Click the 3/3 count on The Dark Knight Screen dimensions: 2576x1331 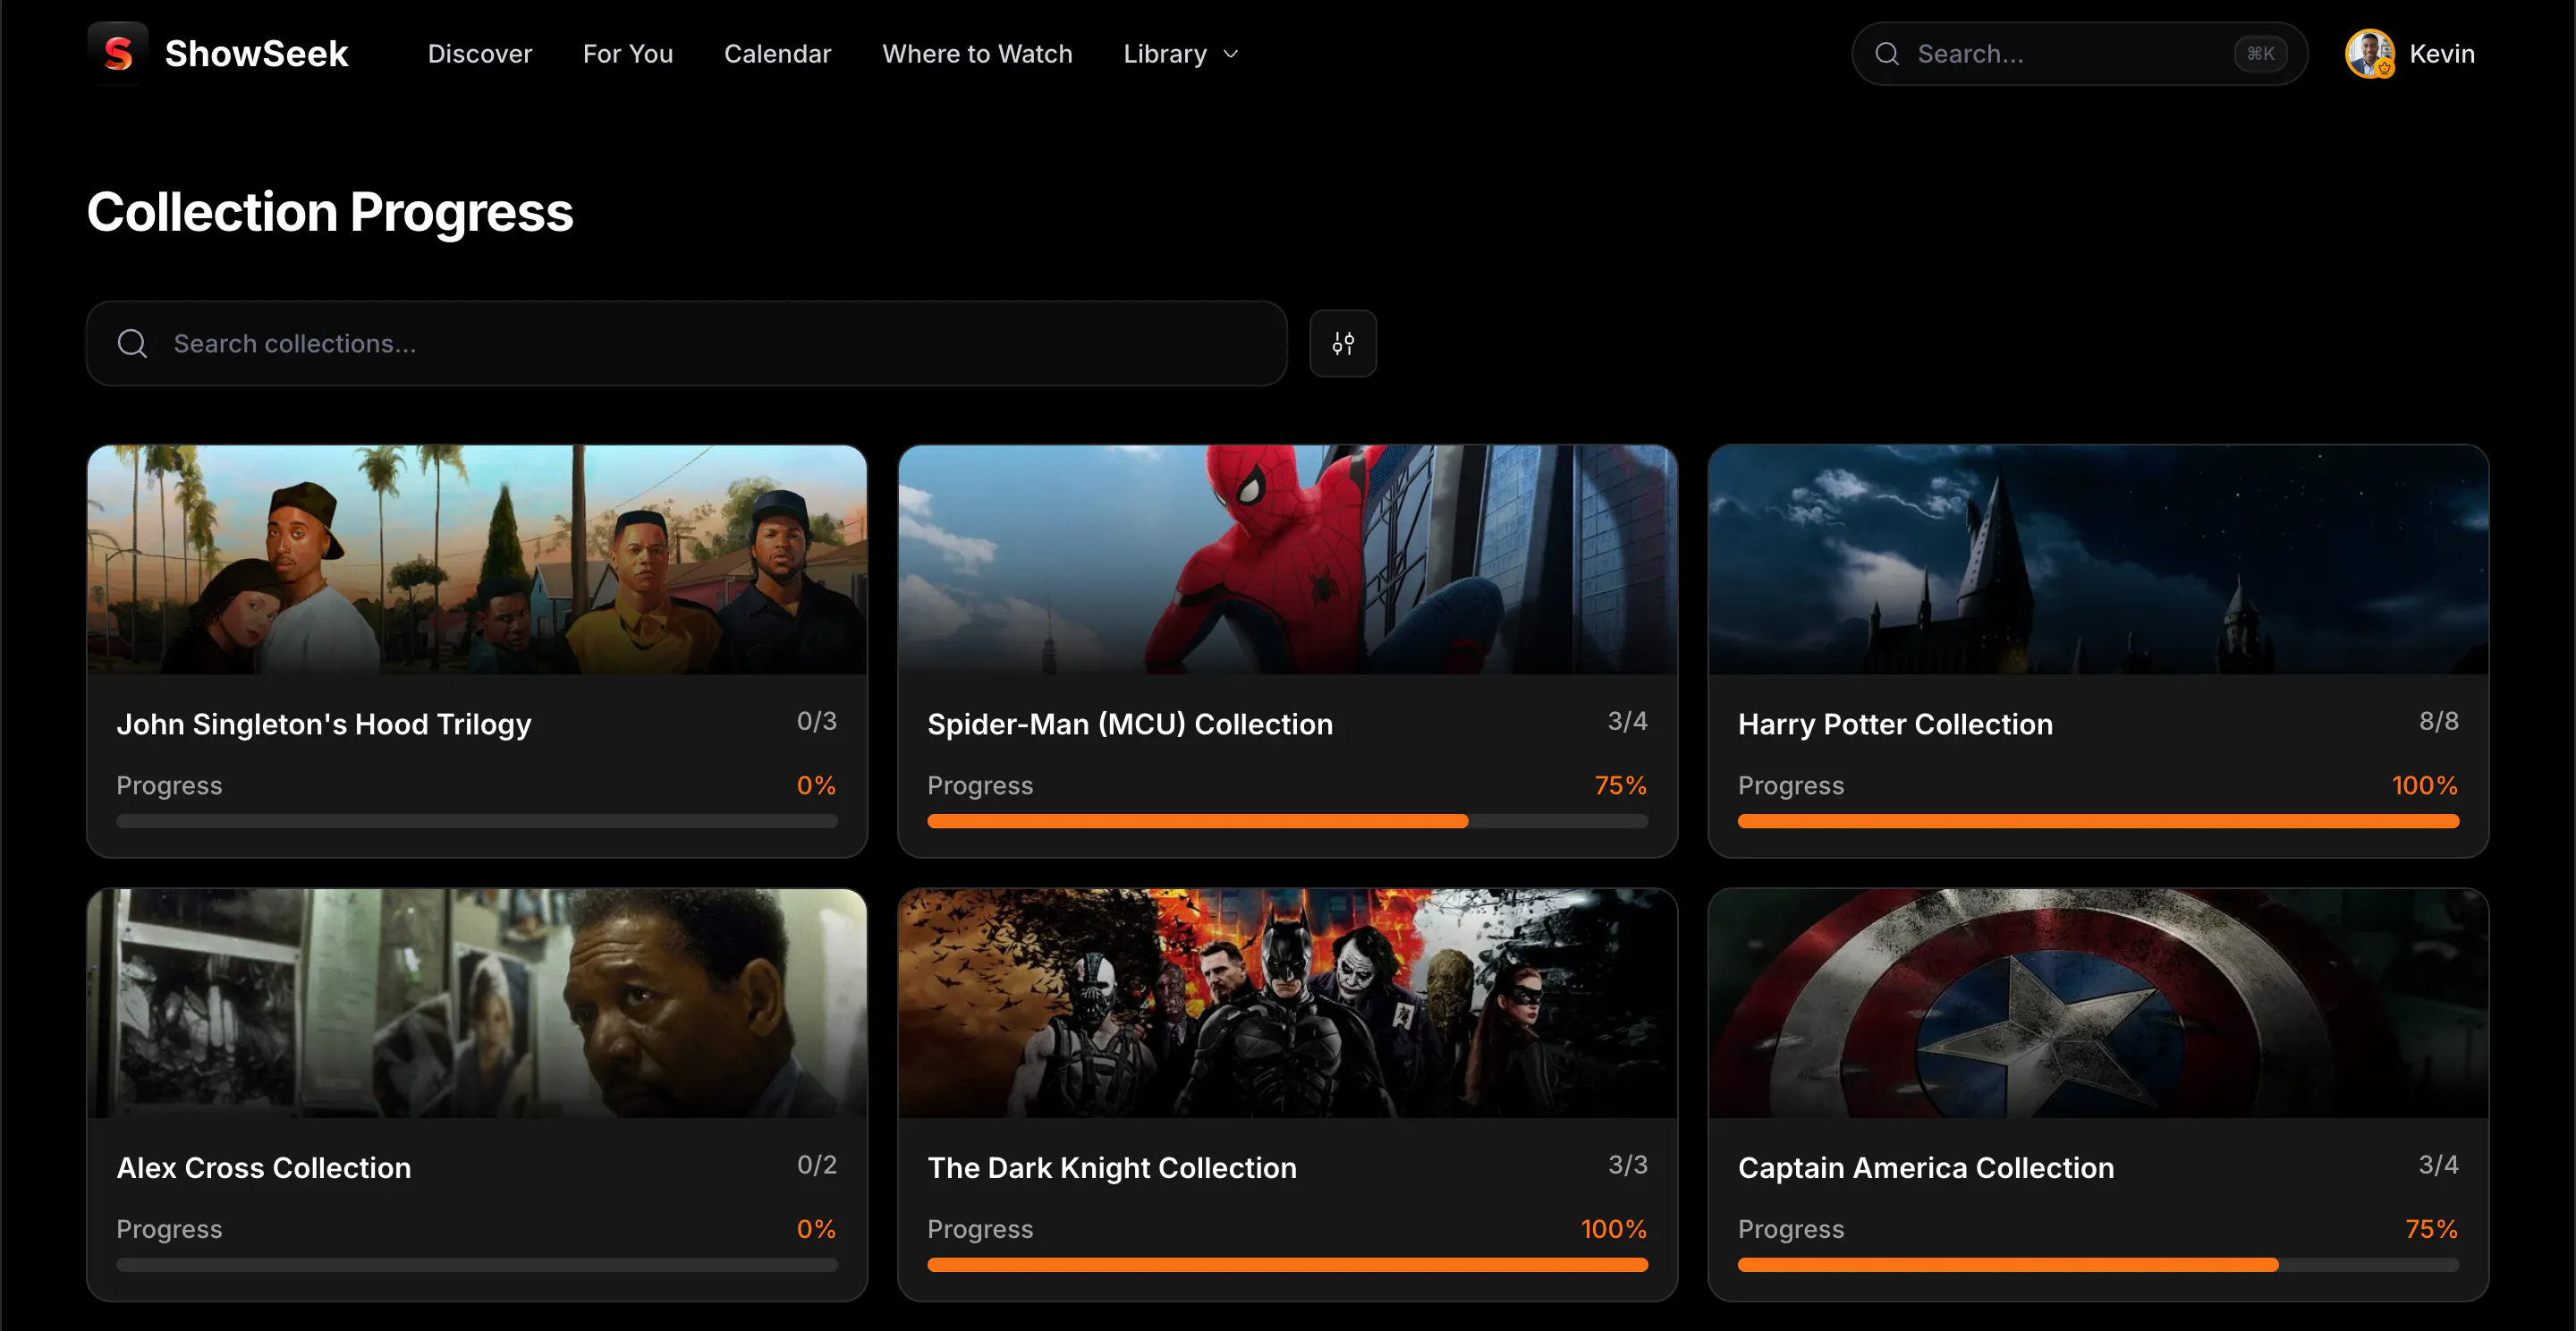[1628, 1165]
